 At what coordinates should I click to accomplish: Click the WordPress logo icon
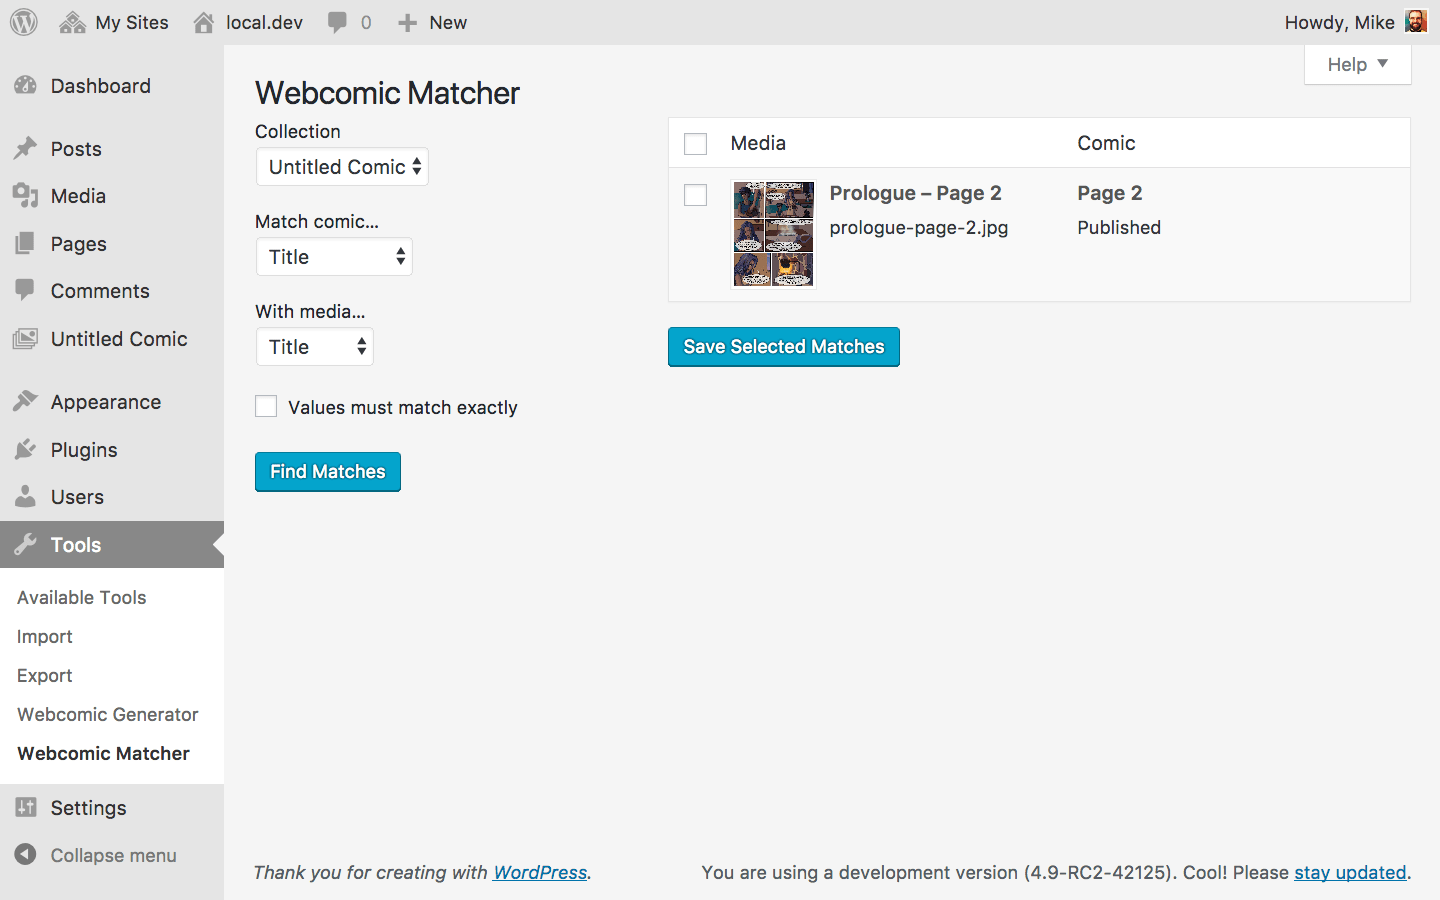point(24,22)
